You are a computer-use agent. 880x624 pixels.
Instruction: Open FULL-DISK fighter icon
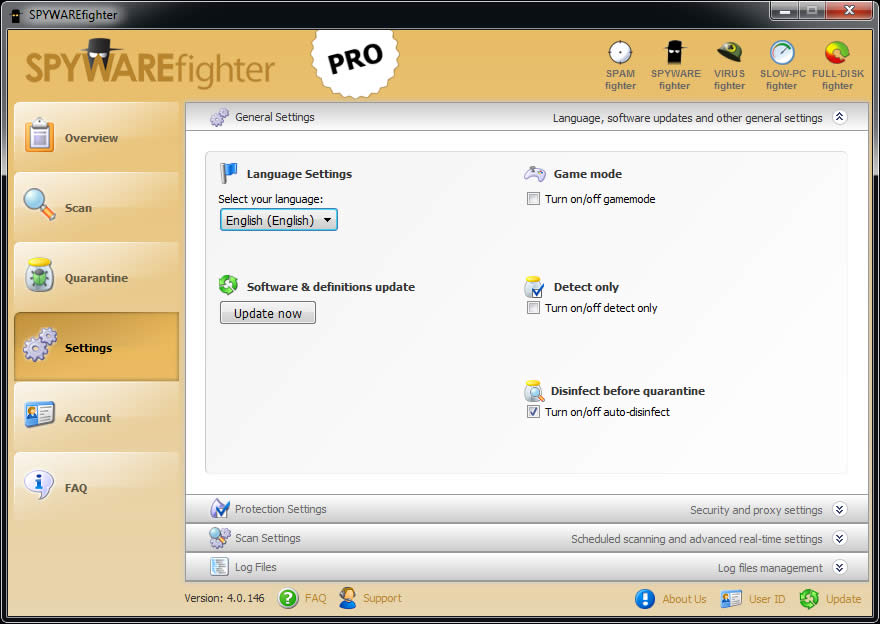(837, 53)
